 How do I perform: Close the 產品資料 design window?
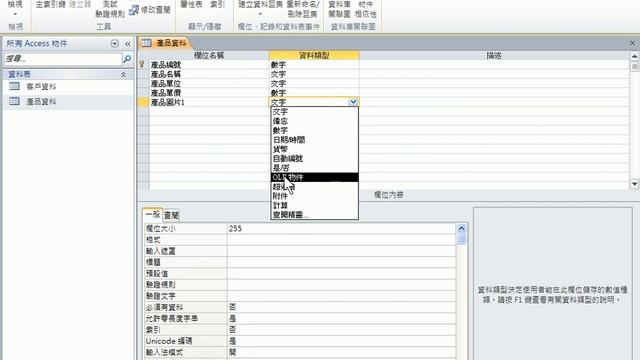click(632, 43)
